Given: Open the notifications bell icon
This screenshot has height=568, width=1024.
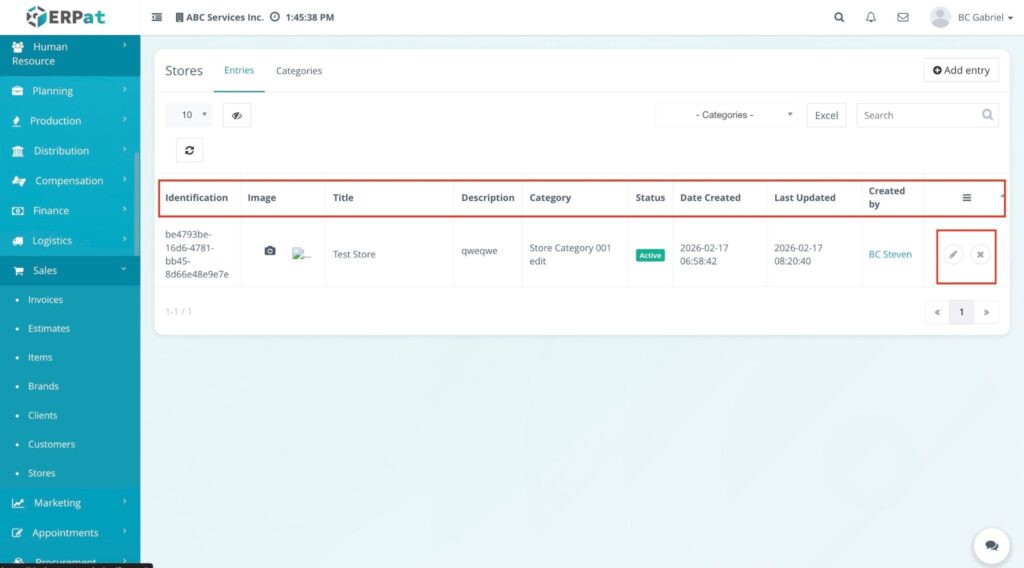Looking at the screenshot, I should [871, 17].
